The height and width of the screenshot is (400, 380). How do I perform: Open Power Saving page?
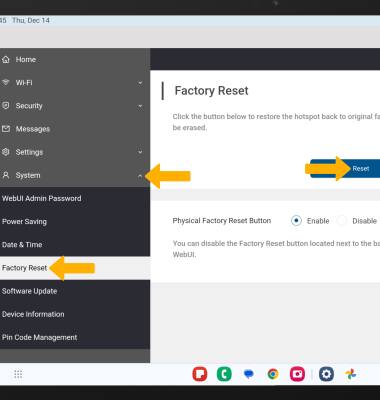(x=75, y=221)
